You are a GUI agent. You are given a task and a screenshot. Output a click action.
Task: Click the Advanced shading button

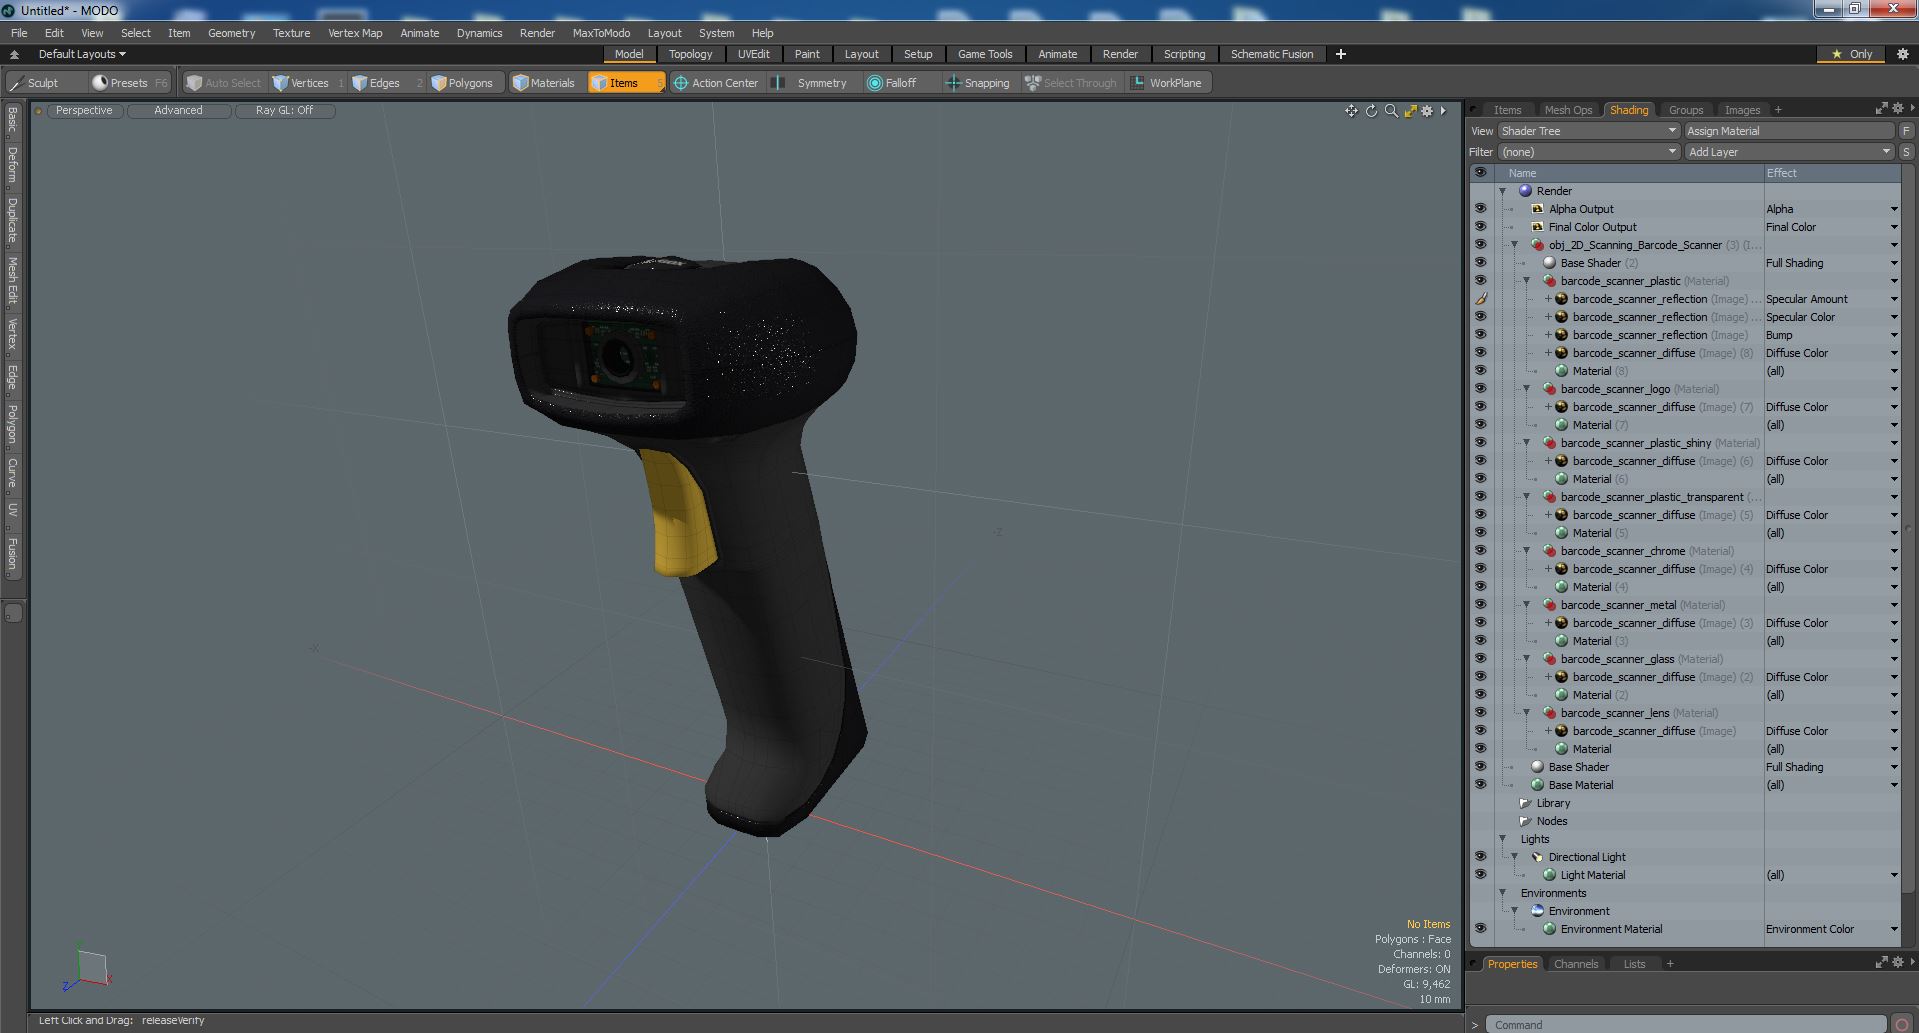tap(178, 111)
